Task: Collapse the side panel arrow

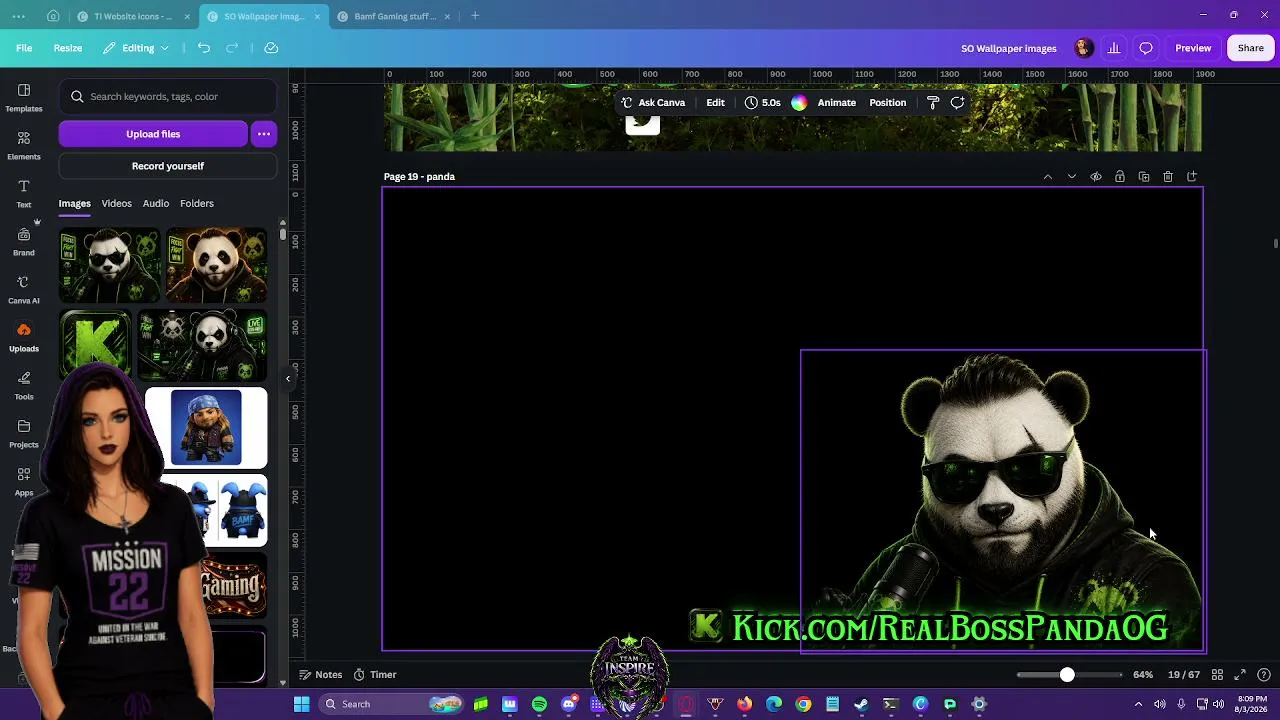Action: click(x=288, y=379)
